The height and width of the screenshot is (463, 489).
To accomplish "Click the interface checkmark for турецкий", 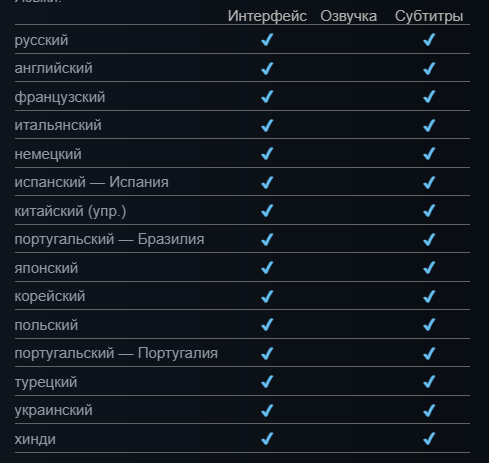I will (267, 382).
